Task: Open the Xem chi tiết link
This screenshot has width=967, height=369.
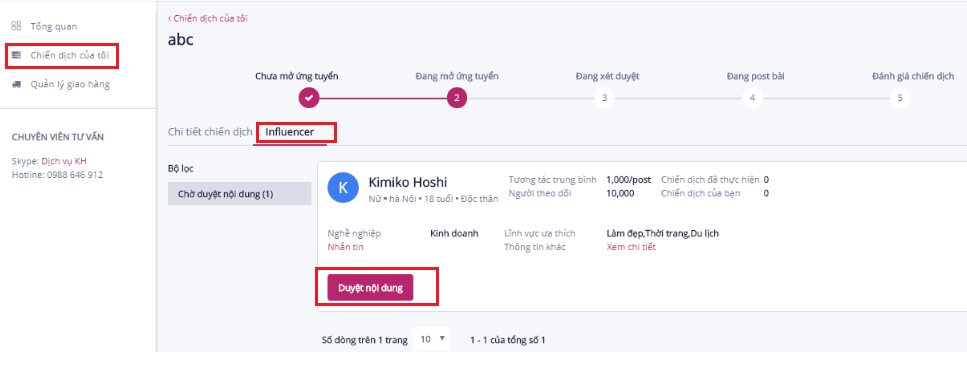Action: tap(631, 247)
